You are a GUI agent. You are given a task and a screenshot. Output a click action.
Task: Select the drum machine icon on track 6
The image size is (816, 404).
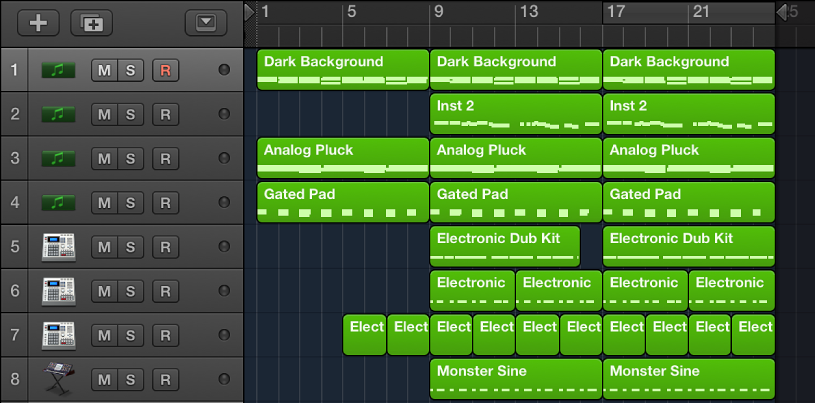tap(58, 290)
